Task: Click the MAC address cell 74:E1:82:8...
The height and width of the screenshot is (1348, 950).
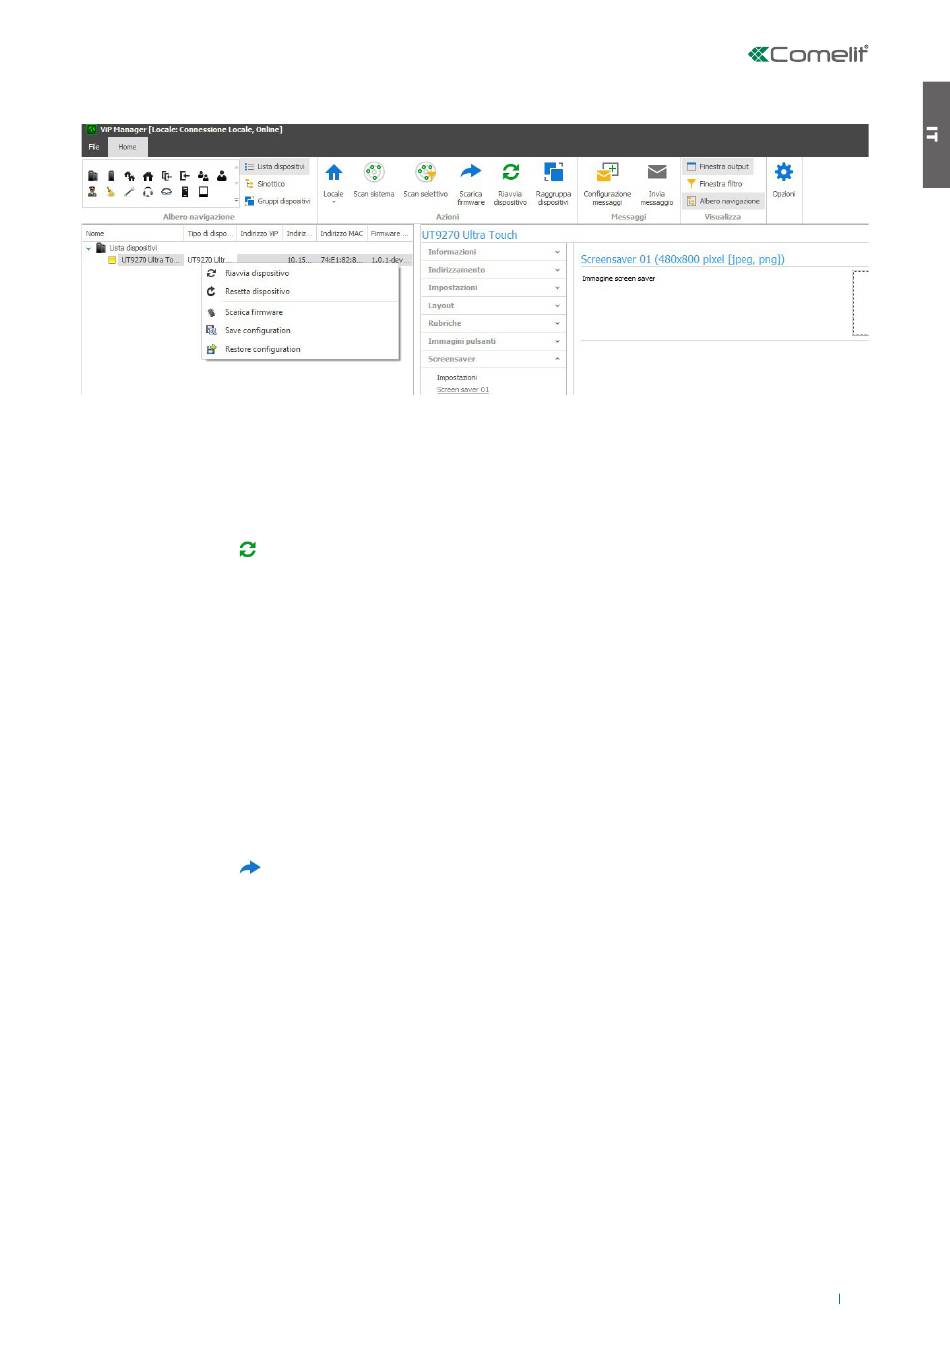Action: (x=341, y=260)
